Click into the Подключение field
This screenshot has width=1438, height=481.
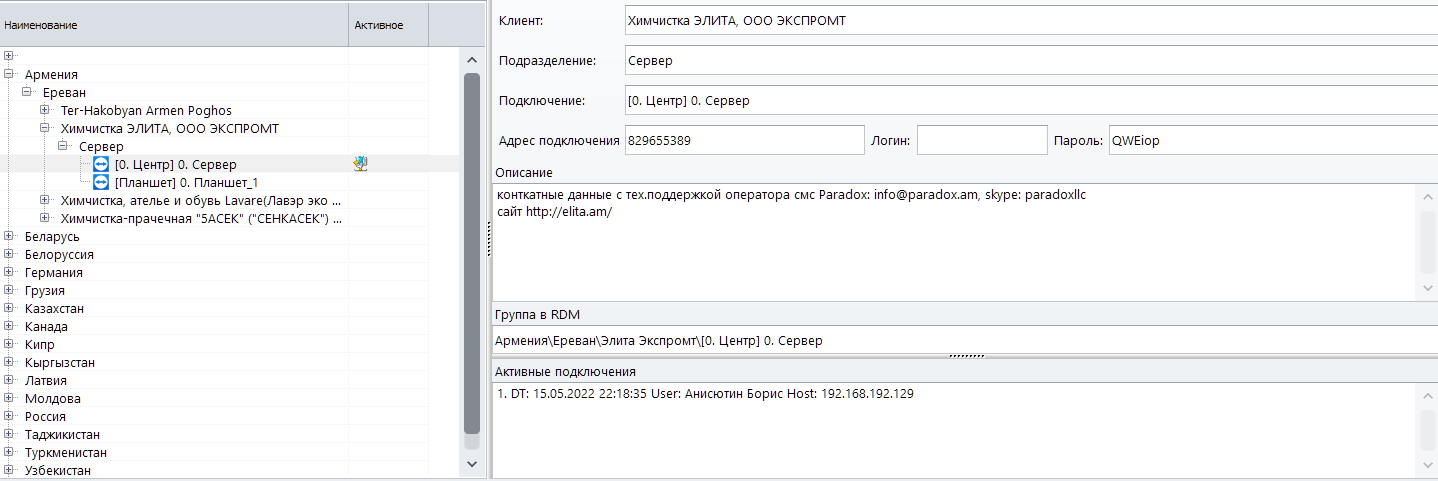(x=1031, y=100)
